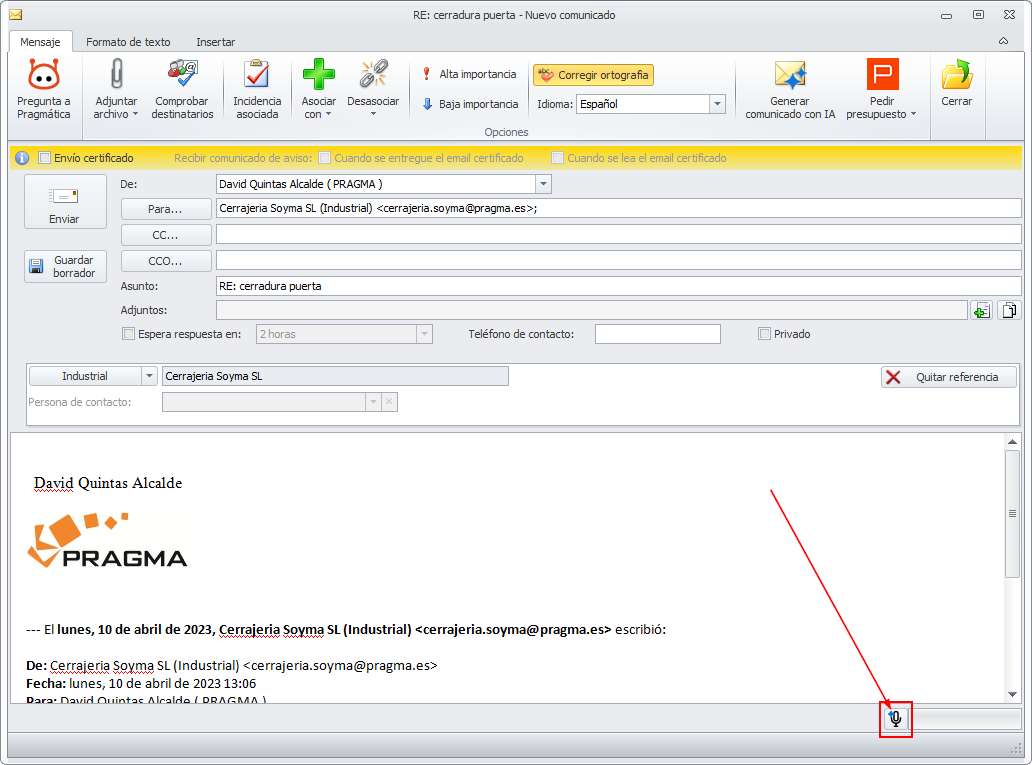Click message body scroll up arrow
The image size is (1032, 765).
[x=1012, y=442]
